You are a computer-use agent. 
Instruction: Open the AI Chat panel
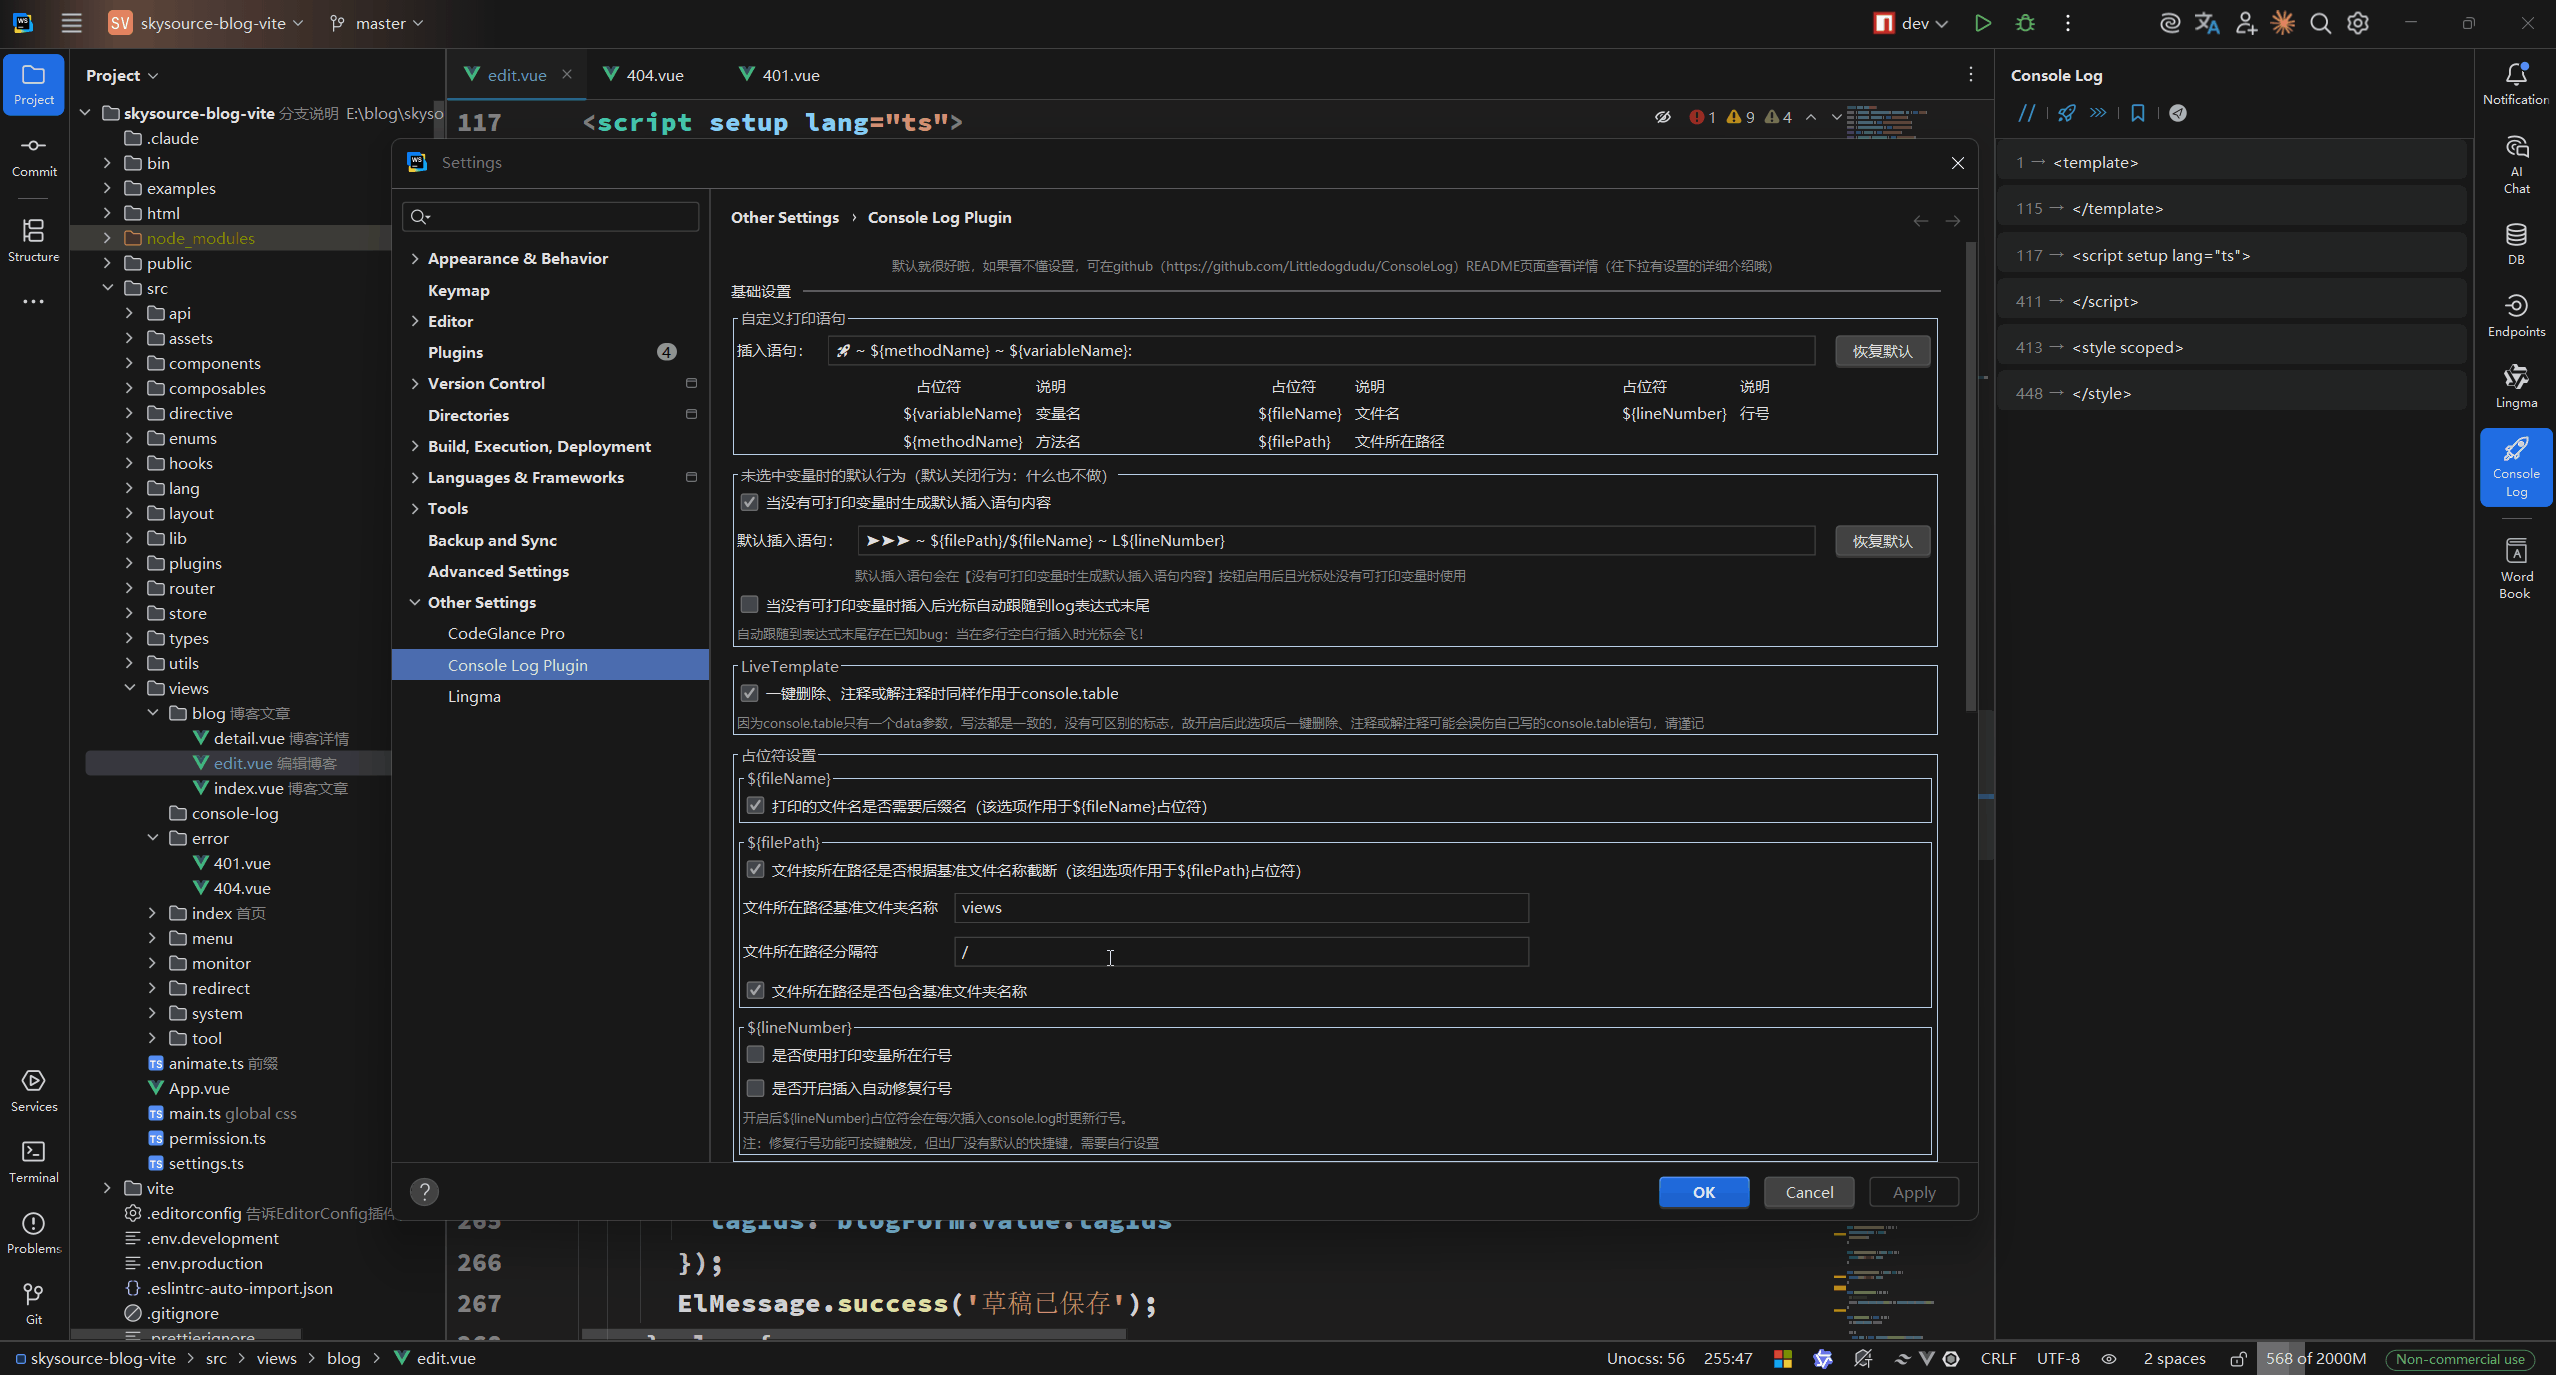(2516, 165)
